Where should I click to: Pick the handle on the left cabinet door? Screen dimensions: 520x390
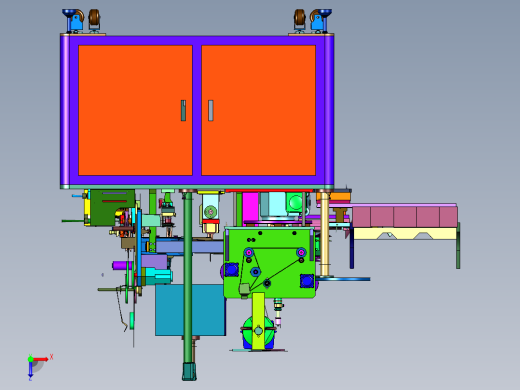(x=183, y=110)
